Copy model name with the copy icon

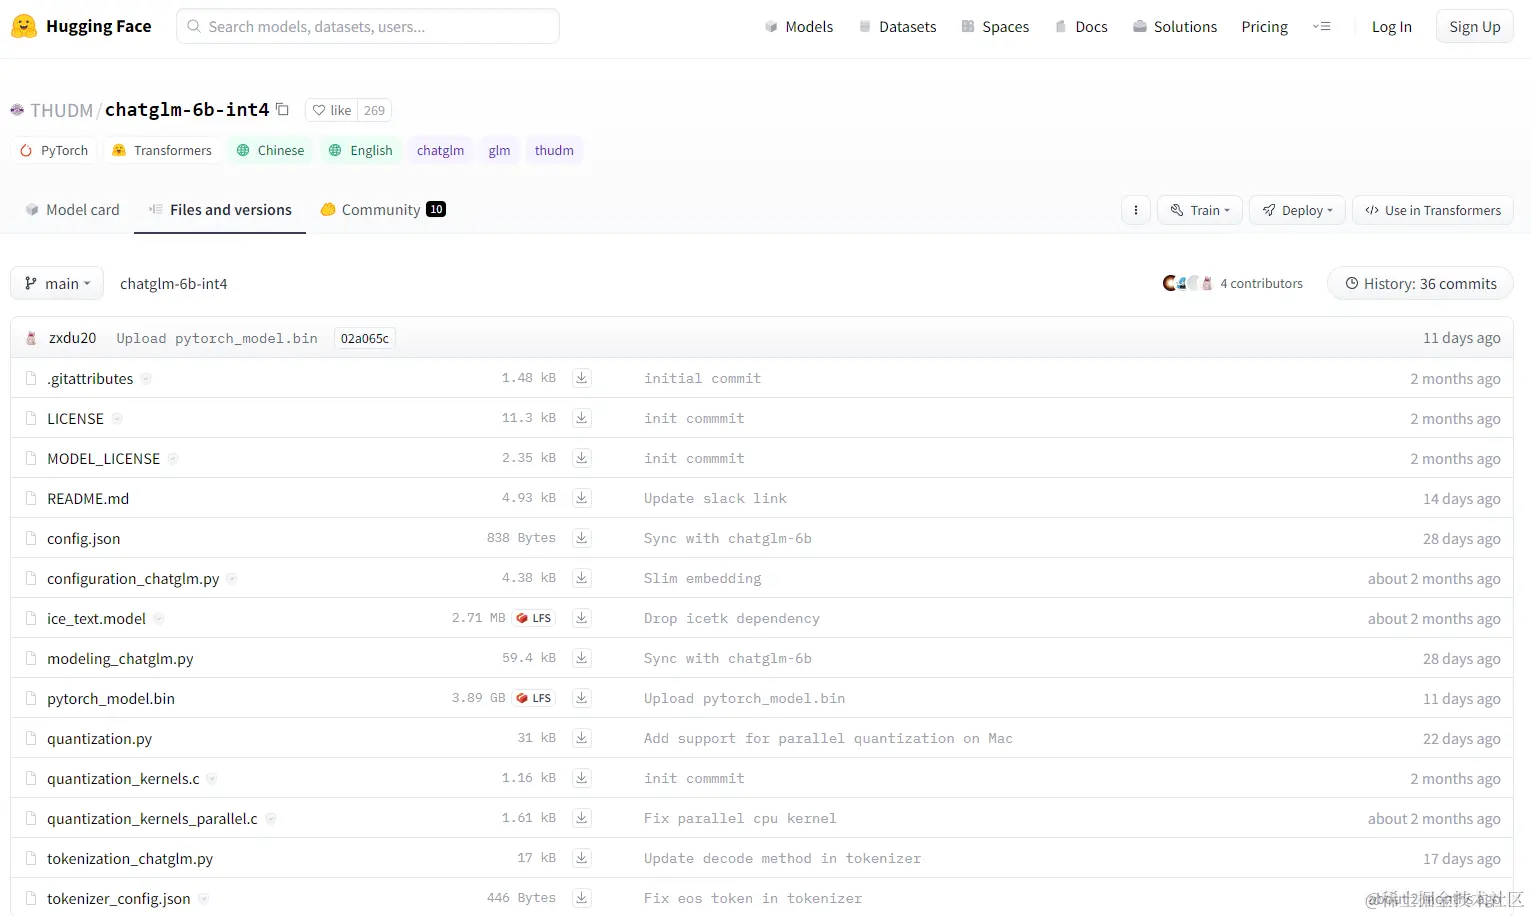283,109
